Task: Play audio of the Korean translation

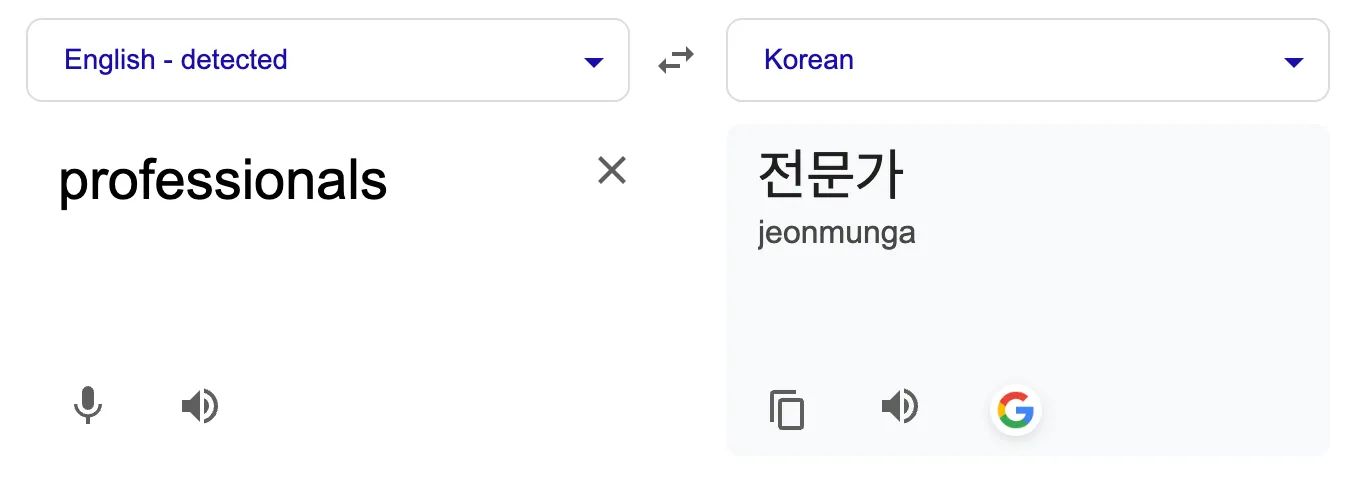Action: coord(899,407)
